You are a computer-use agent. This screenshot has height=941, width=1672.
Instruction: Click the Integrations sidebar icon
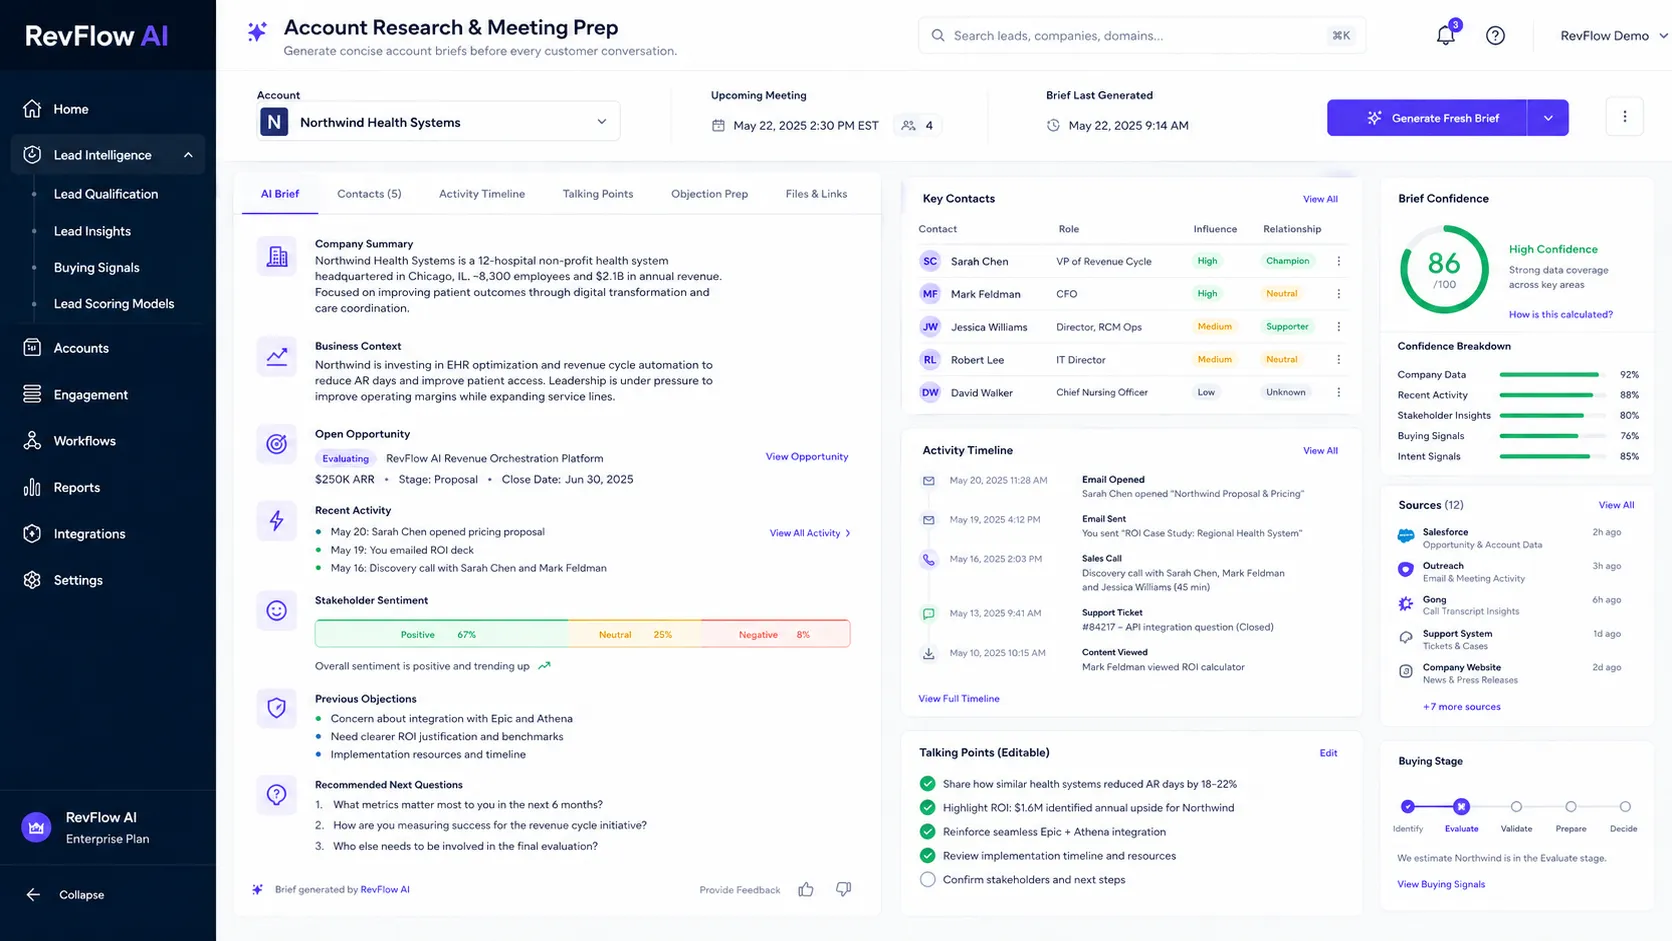click(x=32, y=534)
